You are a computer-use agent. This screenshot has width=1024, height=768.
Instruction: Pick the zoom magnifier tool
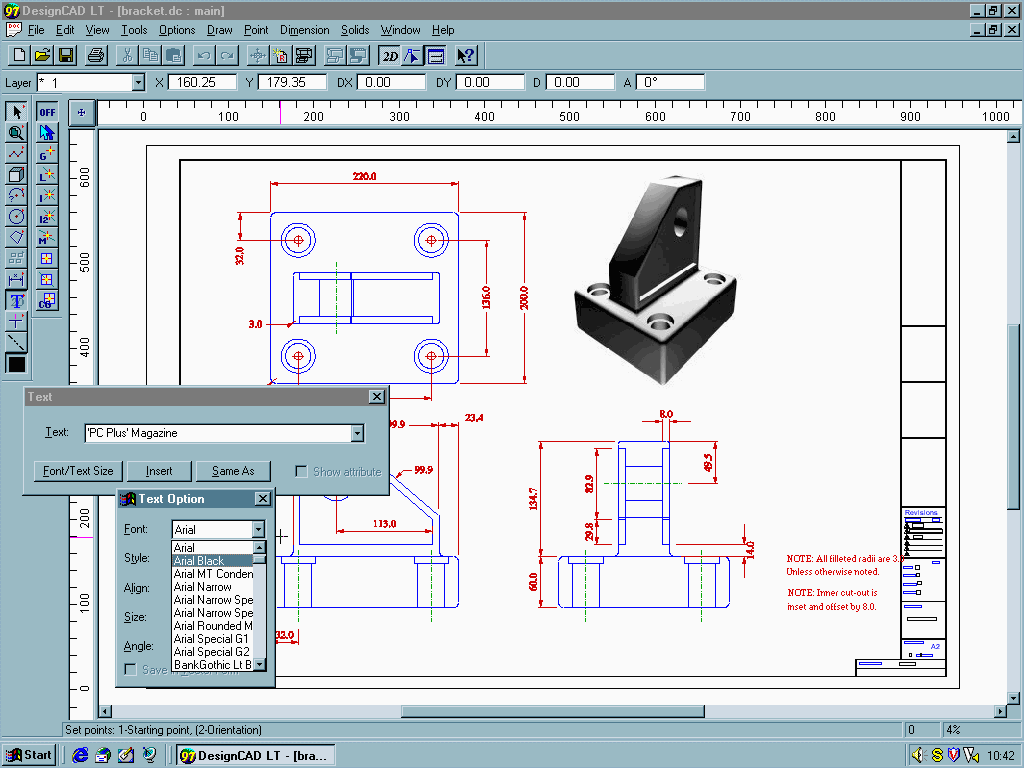[x=16, y=133]
